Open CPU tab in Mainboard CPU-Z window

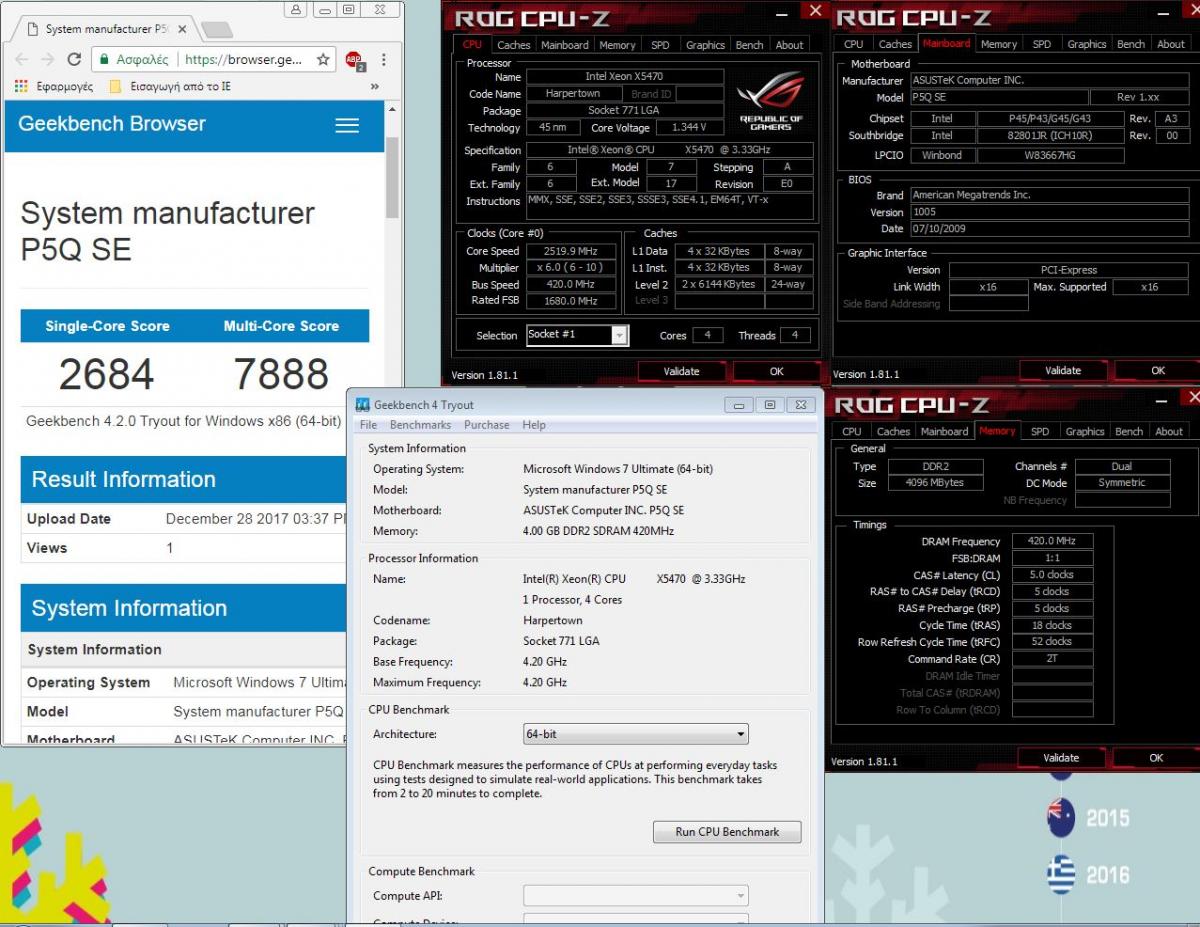tap(853, 44)
